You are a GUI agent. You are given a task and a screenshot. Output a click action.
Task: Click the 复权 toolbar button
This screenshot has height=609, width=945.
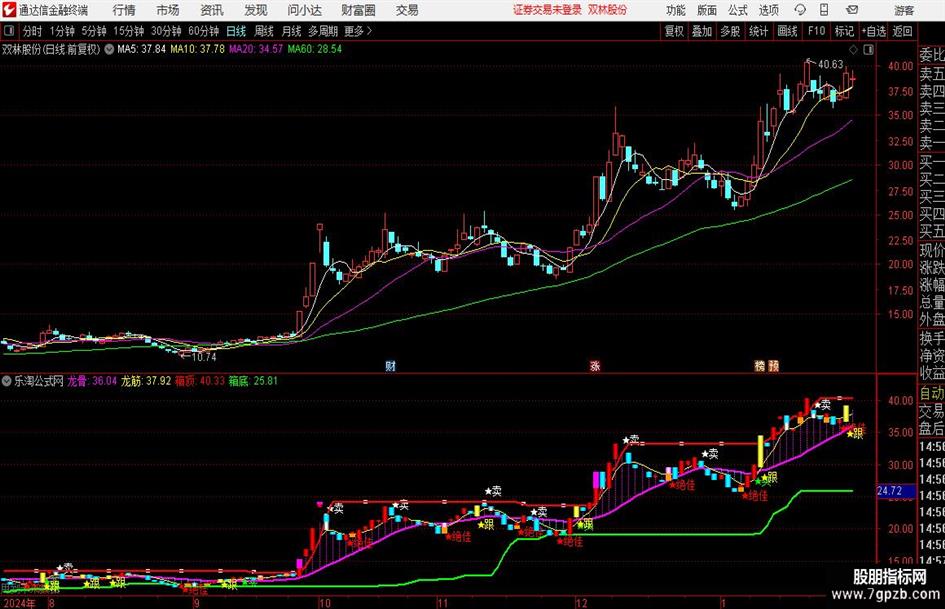pyautogui.click(x=674, y=31)
